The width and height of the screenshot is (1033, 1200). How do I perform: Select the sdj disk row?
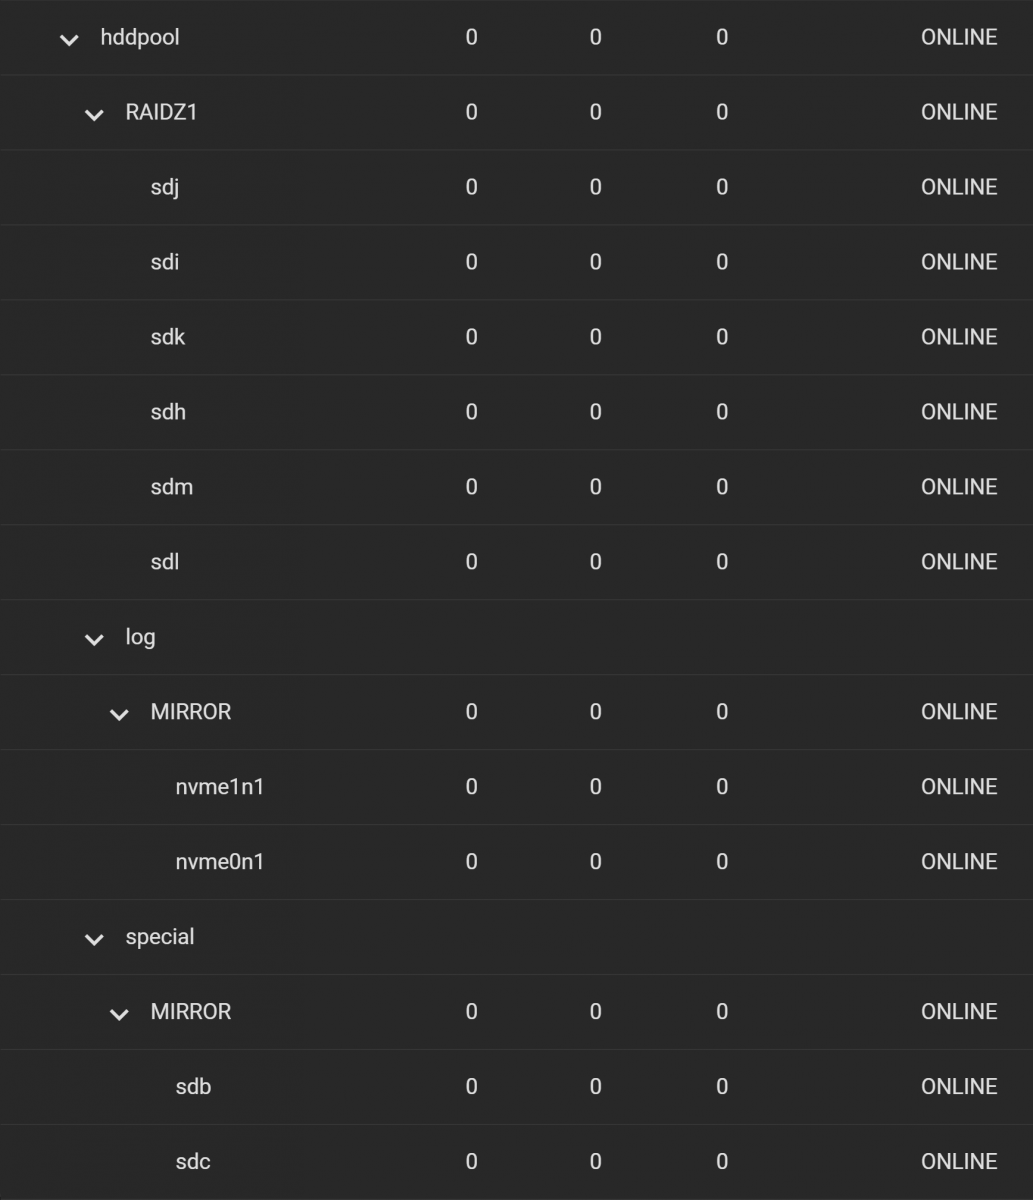[516, 187]
